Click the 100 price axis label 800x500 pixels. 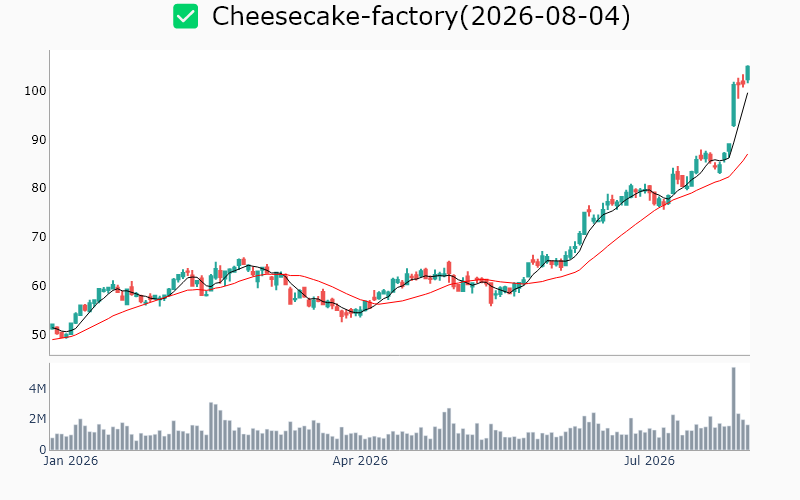35,91
